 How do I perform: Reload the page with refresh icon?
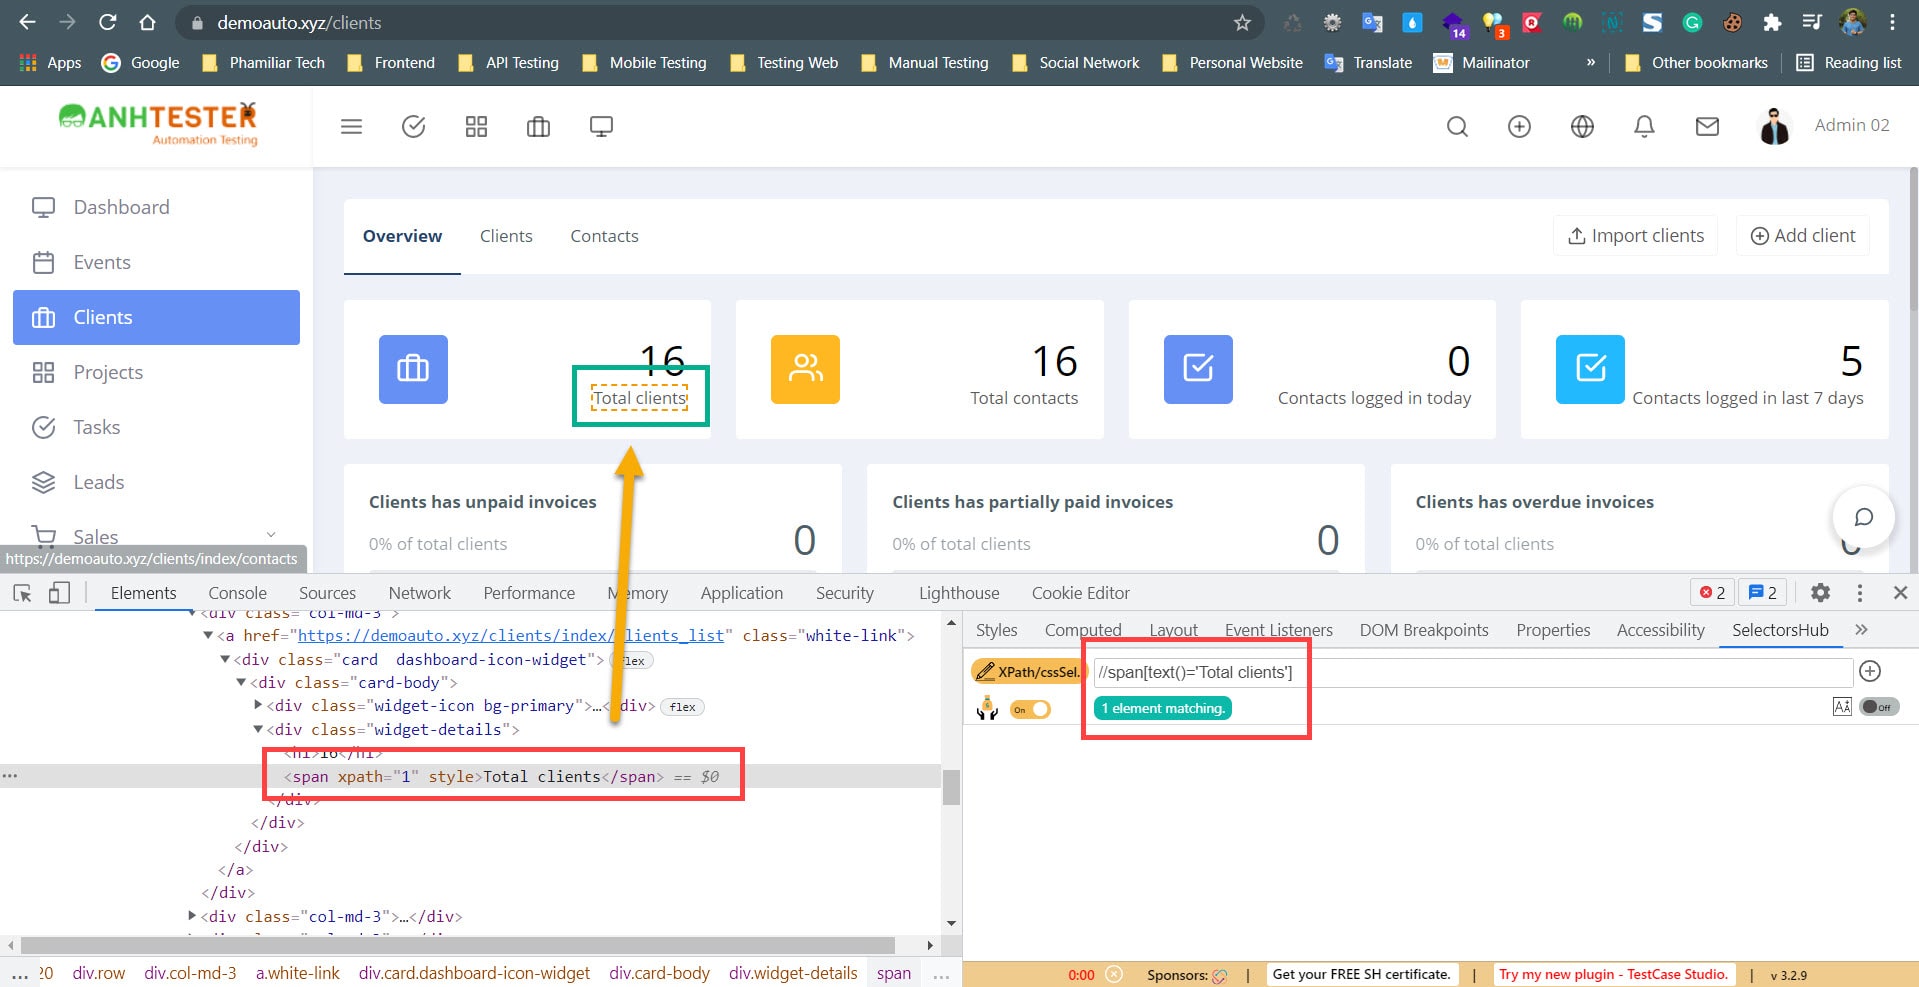[108, 22]
